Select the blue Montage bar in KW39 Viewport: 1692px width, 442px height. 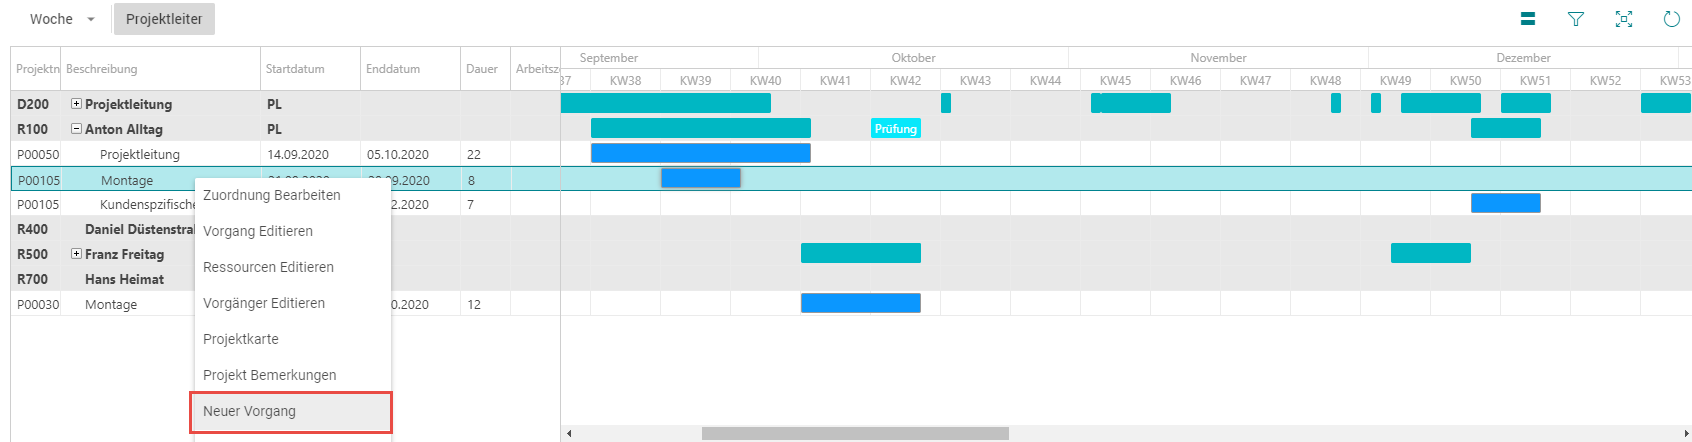point(701,178)
